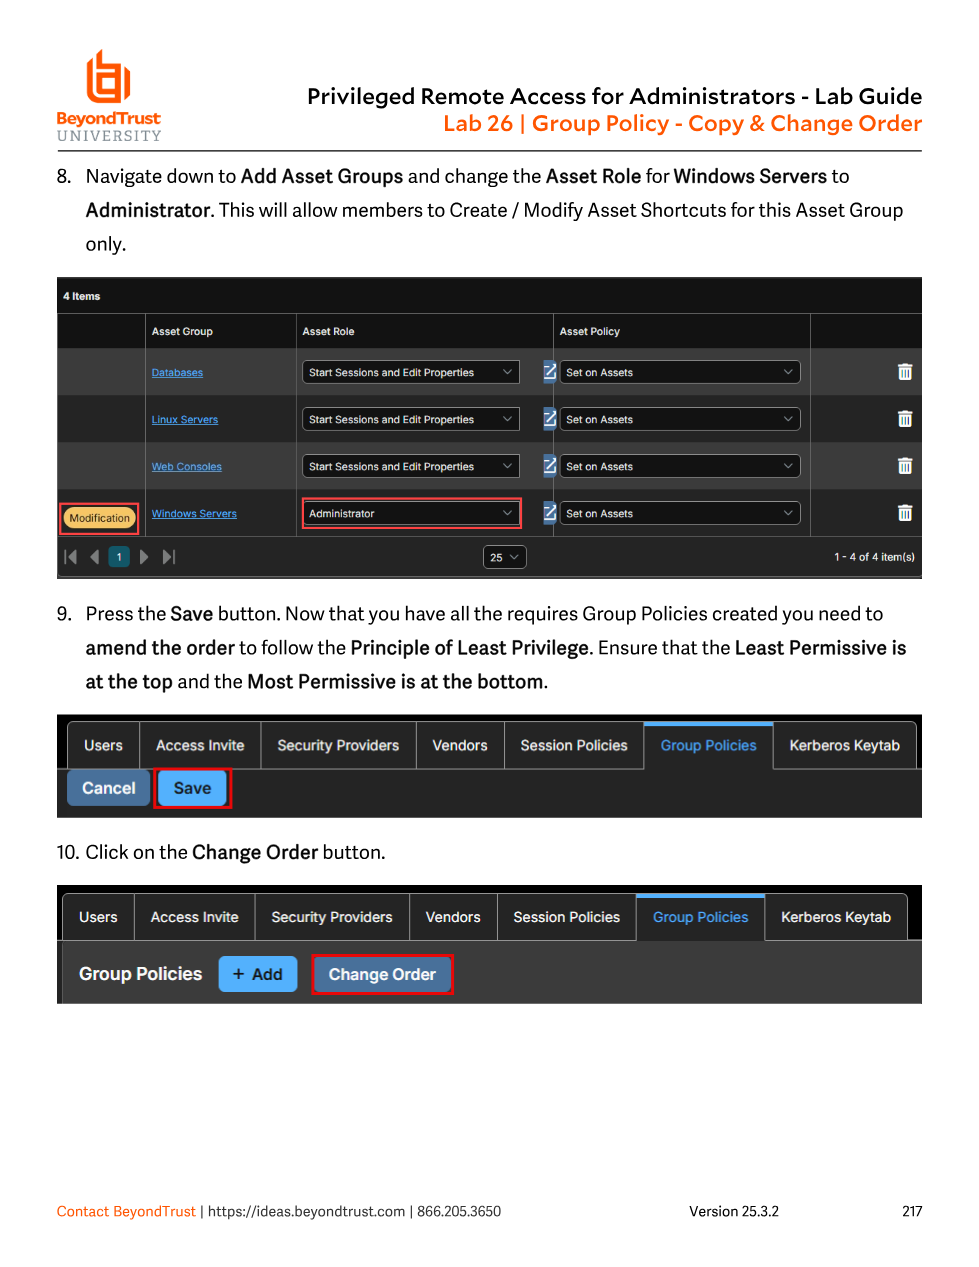The width and height of the screenshot is (979, 1267).
Task: Go to next page arrow in pager
Action: (144, 557)
